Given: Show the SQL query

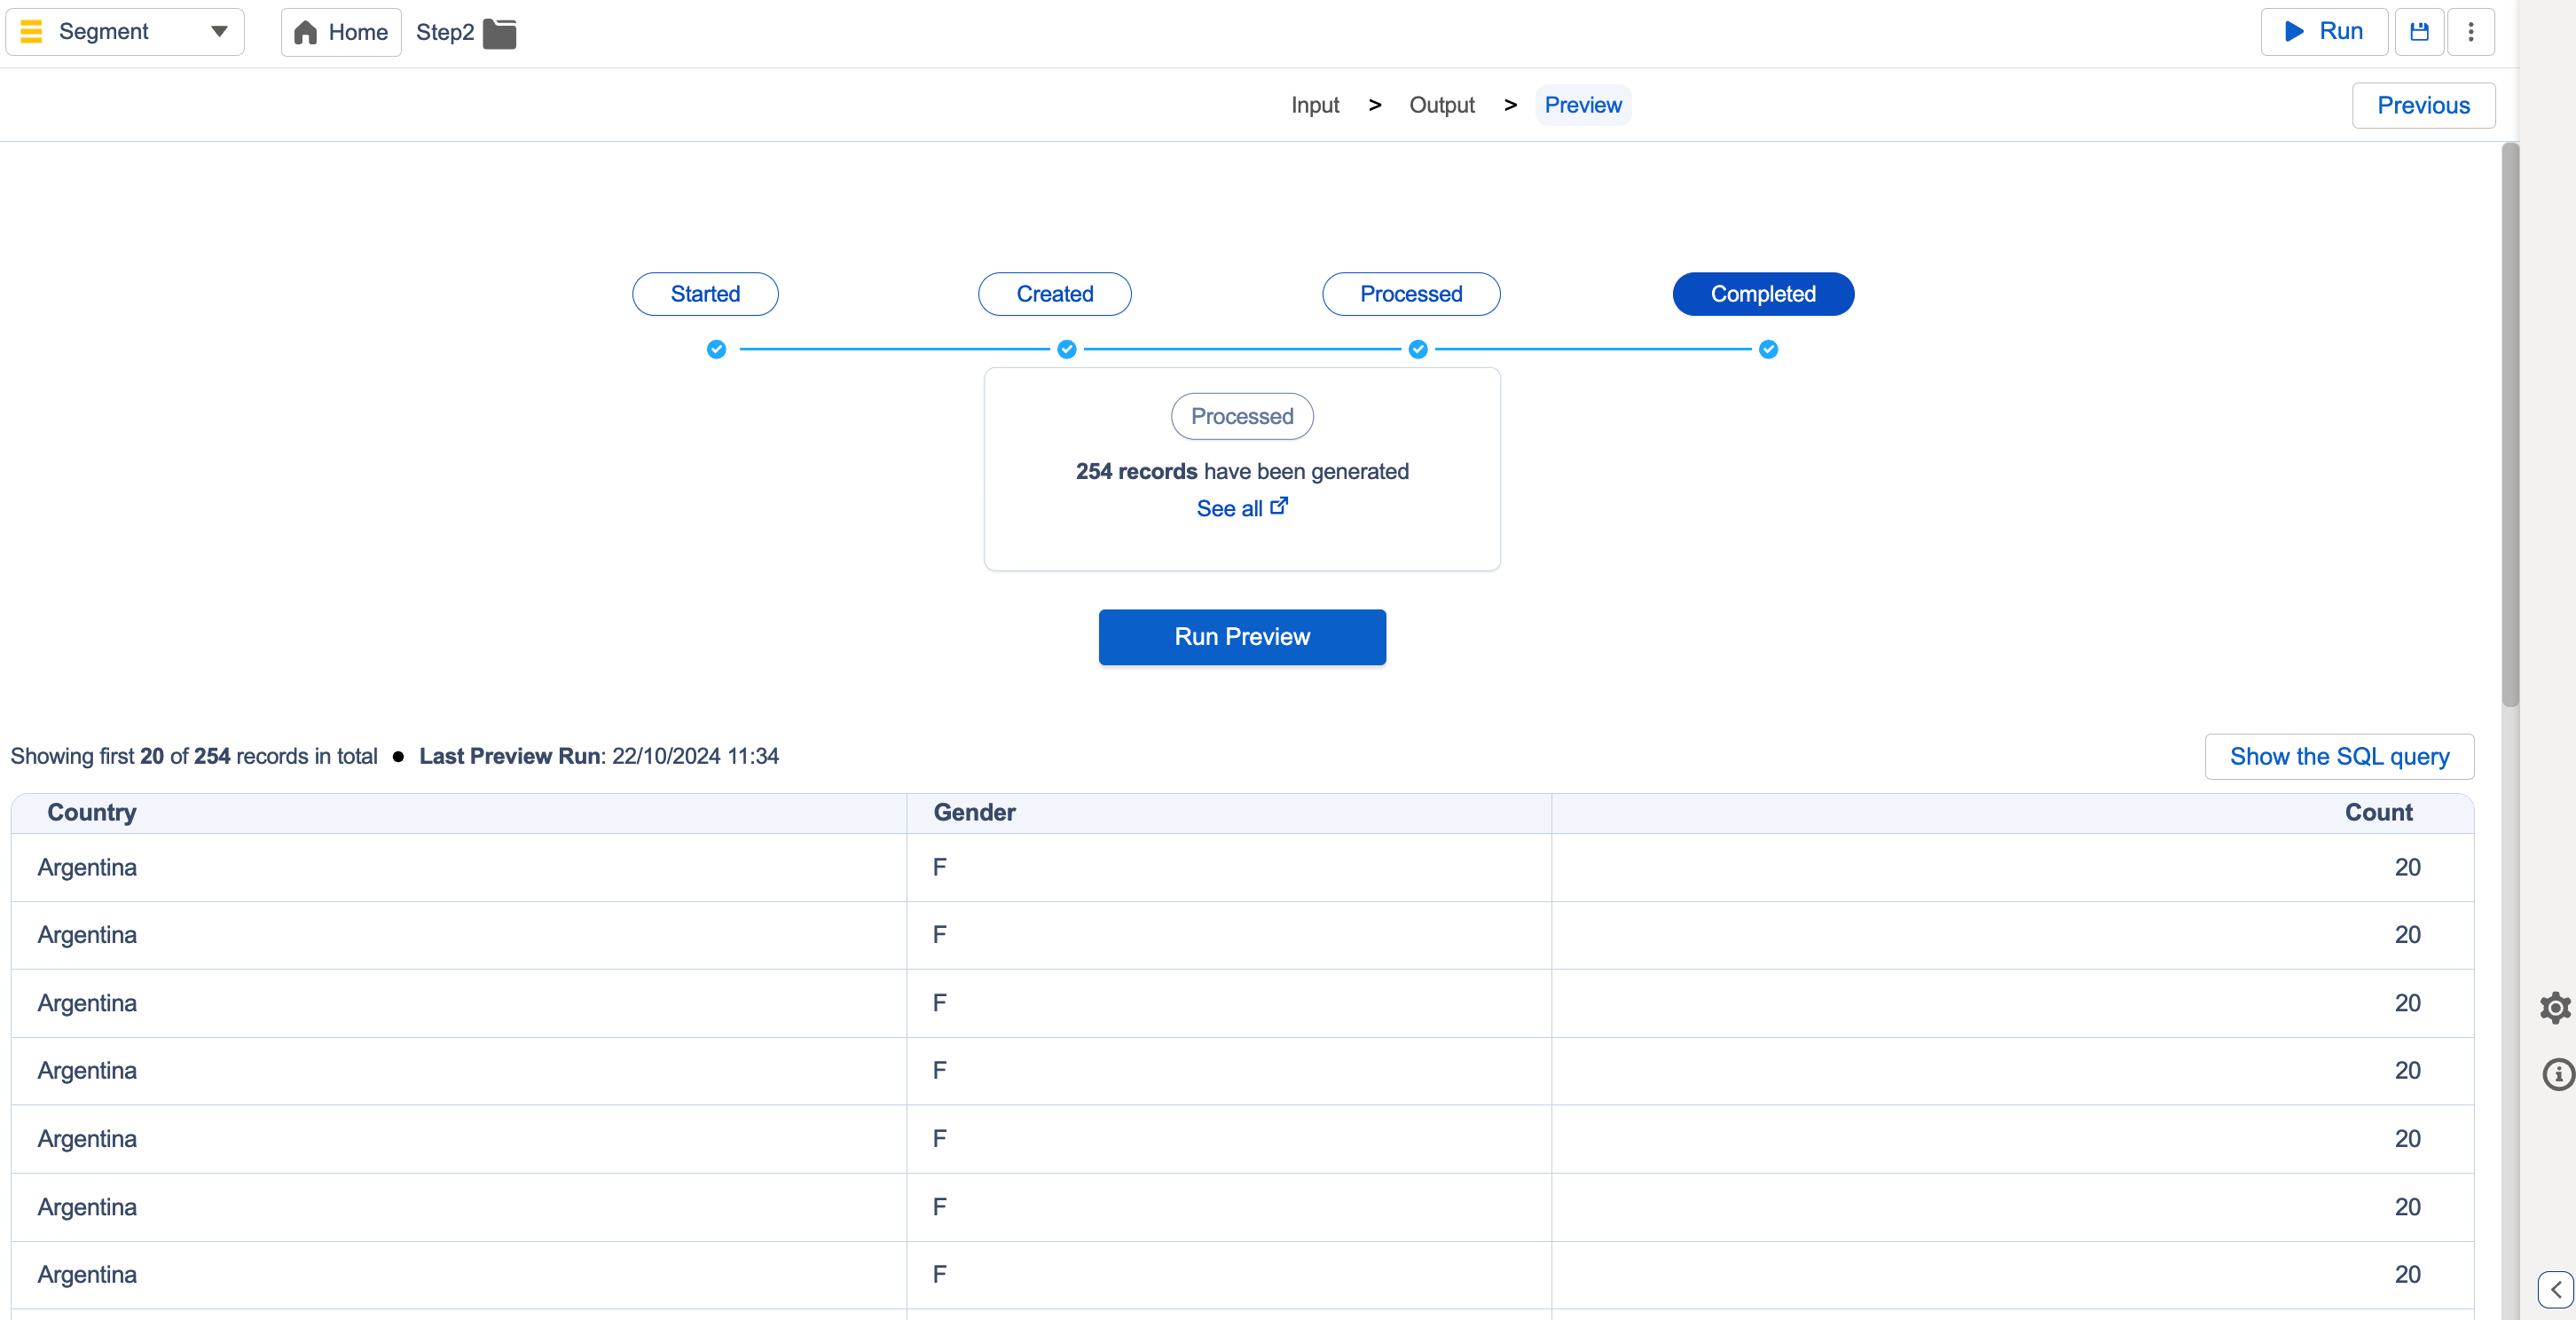Looking at the screenshot, I should click(2339, 756).
